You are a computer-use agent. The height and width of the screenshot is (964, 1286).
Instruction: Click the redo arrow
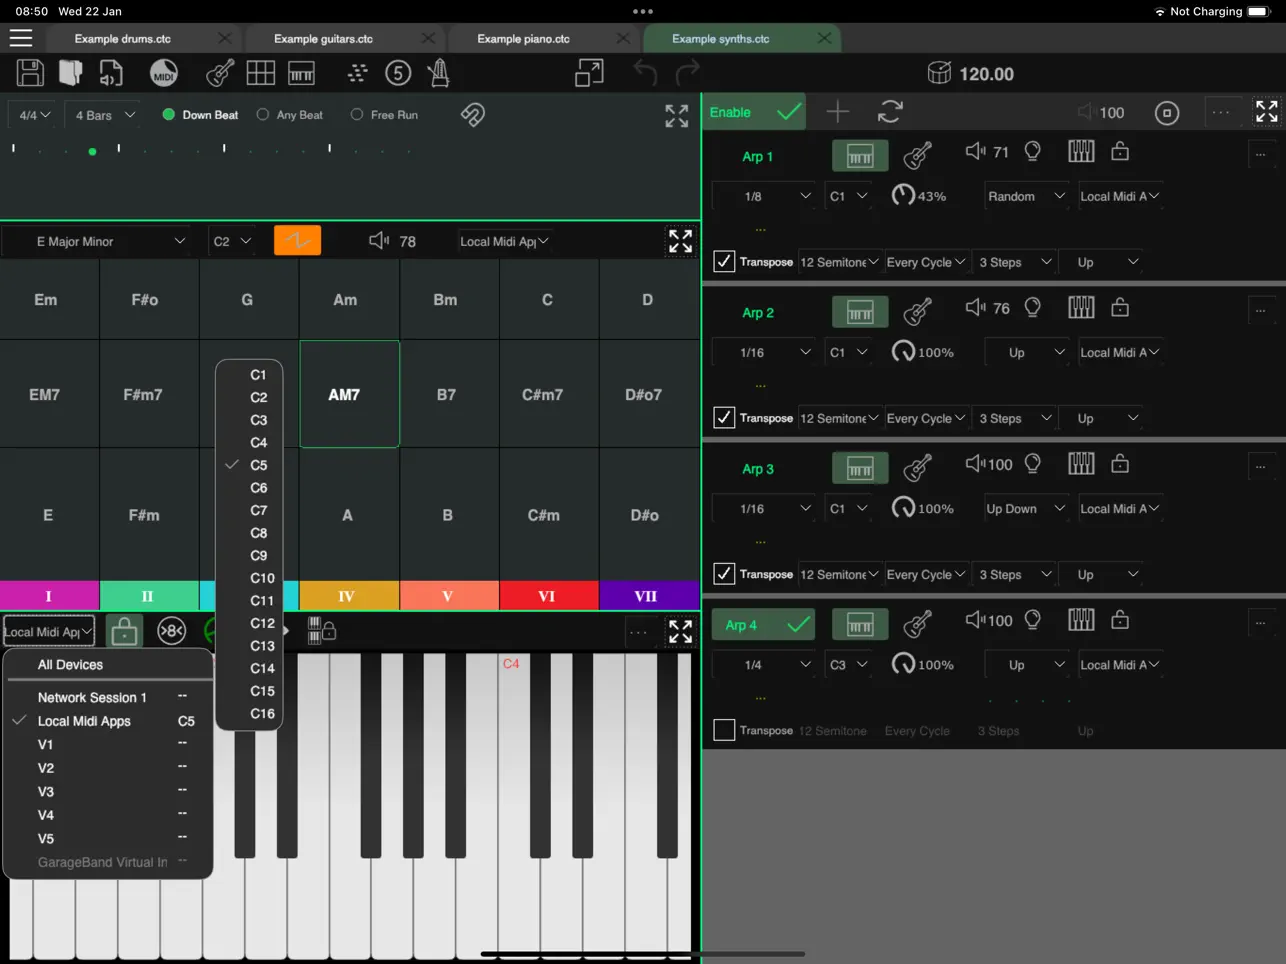click(x=688, y=73)
